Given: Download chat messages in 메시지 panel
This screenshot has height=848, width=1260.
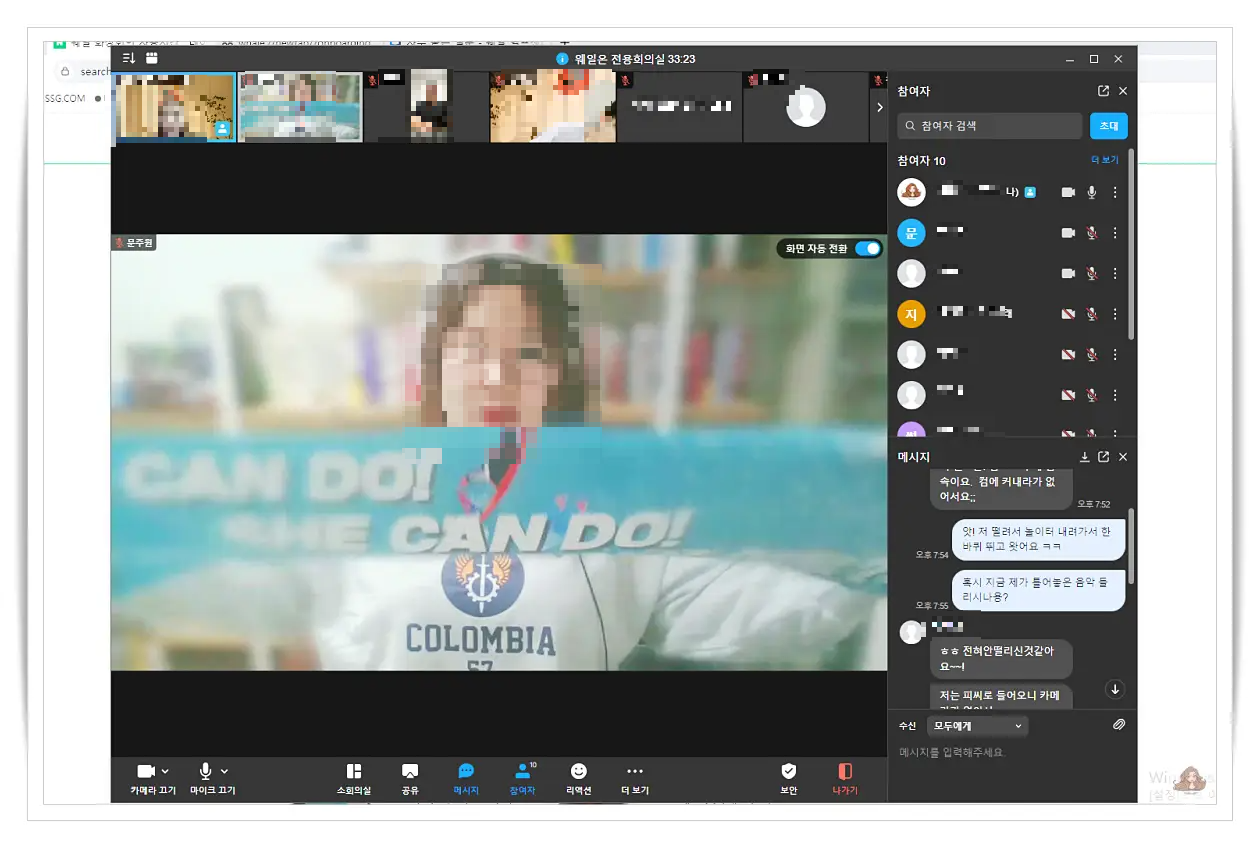Looking at the screenshot, I should pyautogui.click(x=1085, y=457).
